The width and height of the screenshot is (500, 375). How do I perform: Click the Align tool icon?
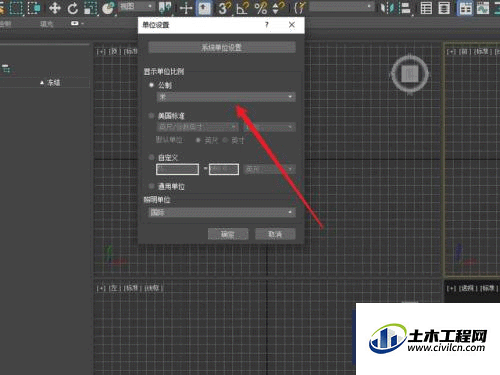[405, 8]
